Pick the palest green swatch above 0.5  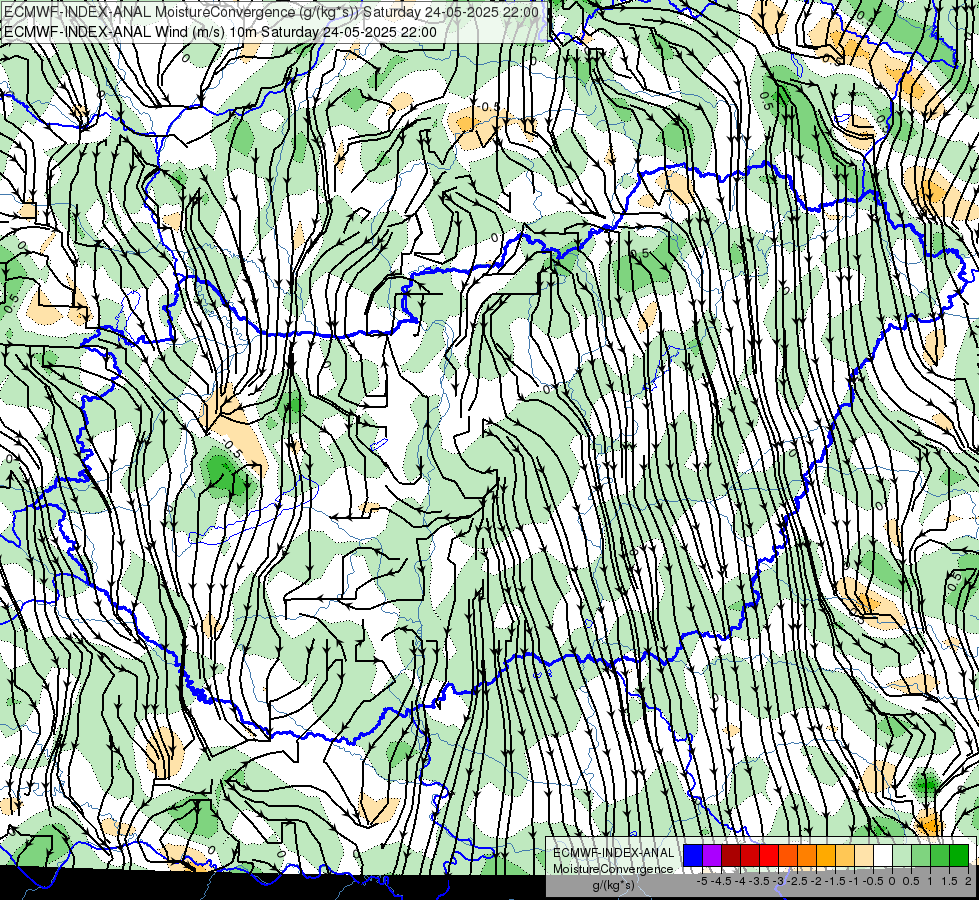coord(902,856)
